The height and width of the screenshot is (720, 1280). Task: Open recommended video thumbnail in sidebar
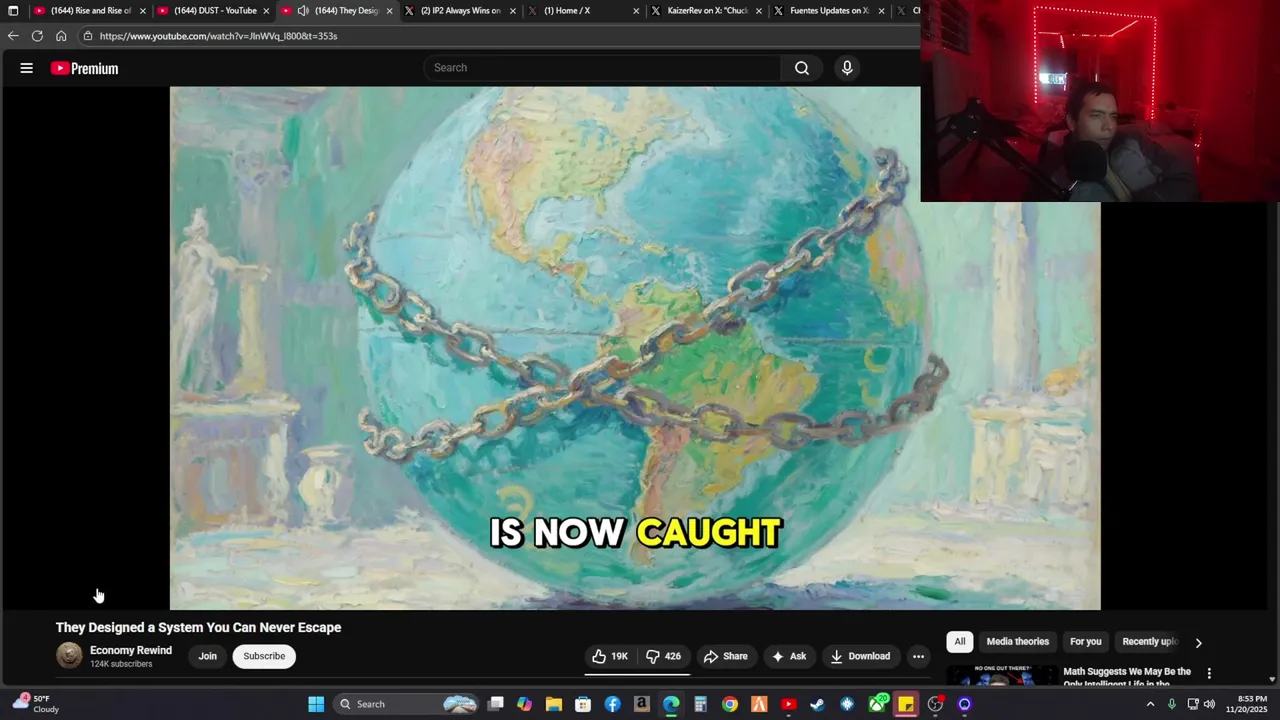[1002, 676]
